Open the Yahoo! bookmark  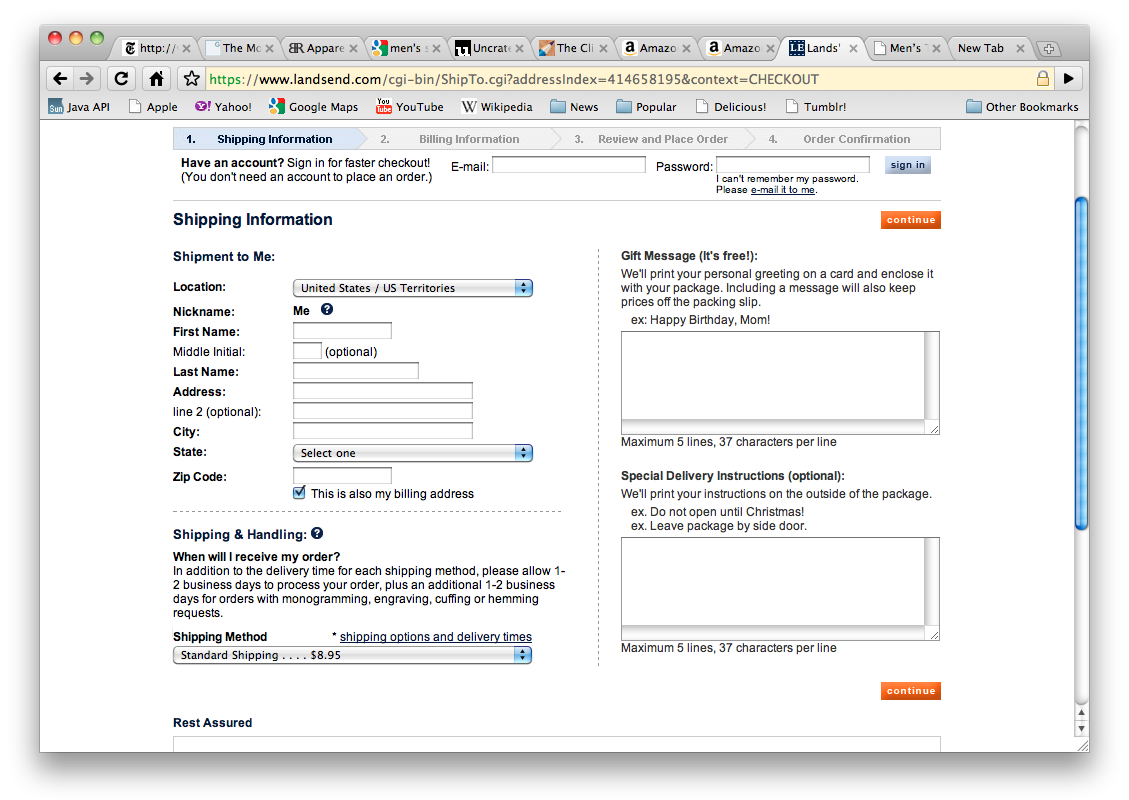point(223,107)
